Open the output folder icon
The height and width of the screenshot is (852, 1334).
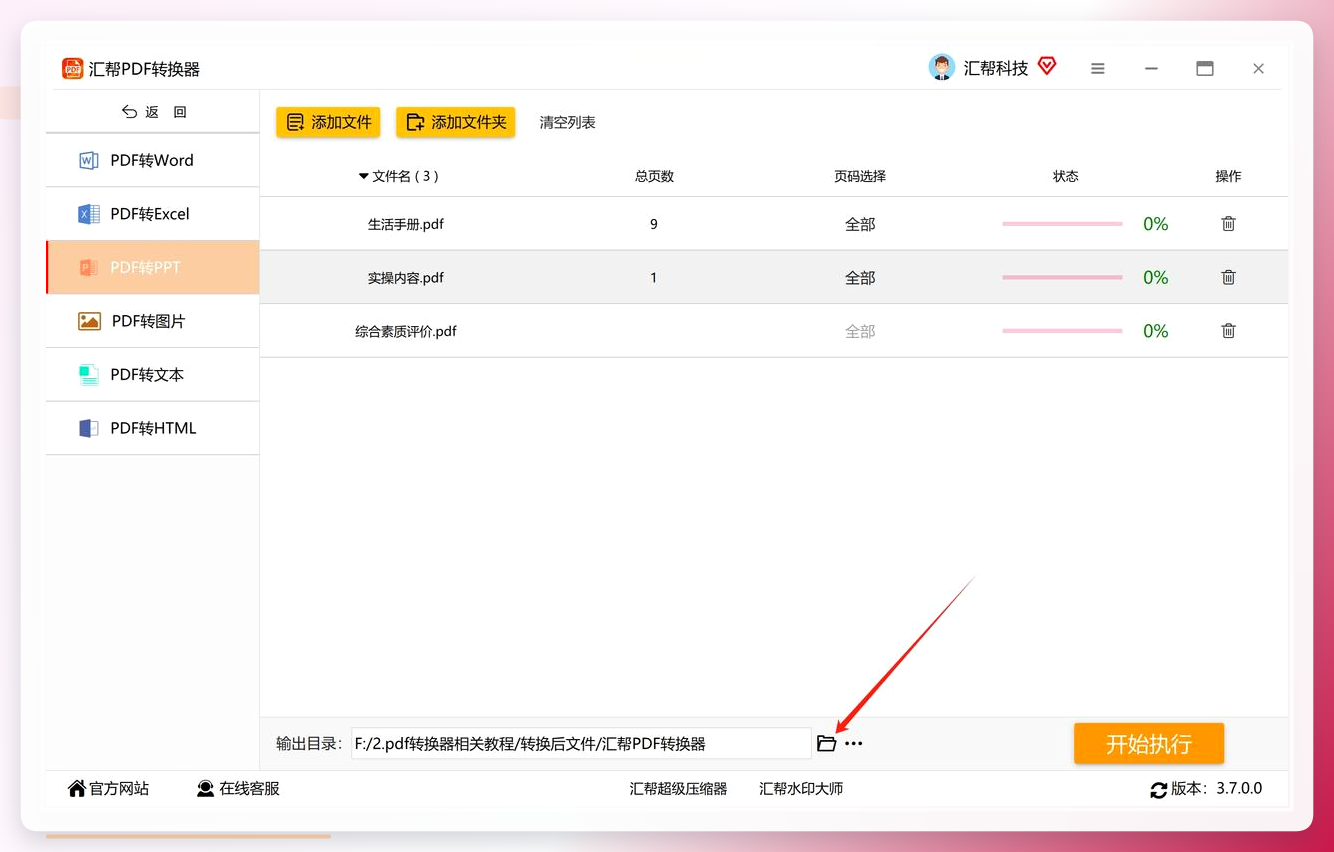[x=826, y=743]
